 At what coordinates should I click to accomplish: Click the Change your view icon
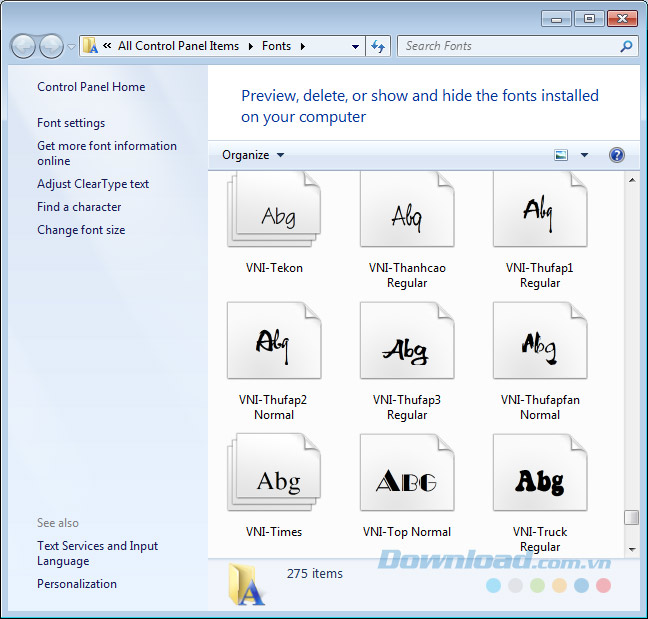561,155
